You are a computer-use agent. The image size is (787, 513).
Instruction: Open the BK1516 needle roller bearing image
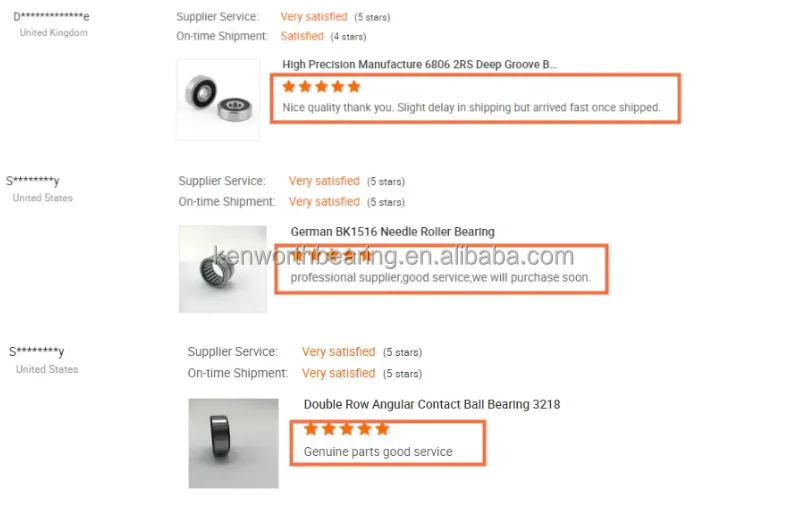pos(223,269)
